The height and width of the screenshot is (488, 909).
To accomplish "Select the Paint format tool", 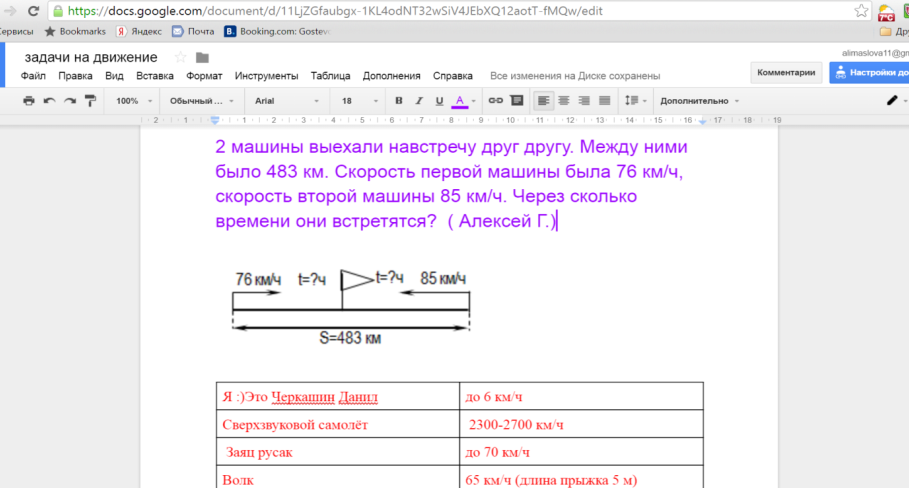I will [90, 101].
